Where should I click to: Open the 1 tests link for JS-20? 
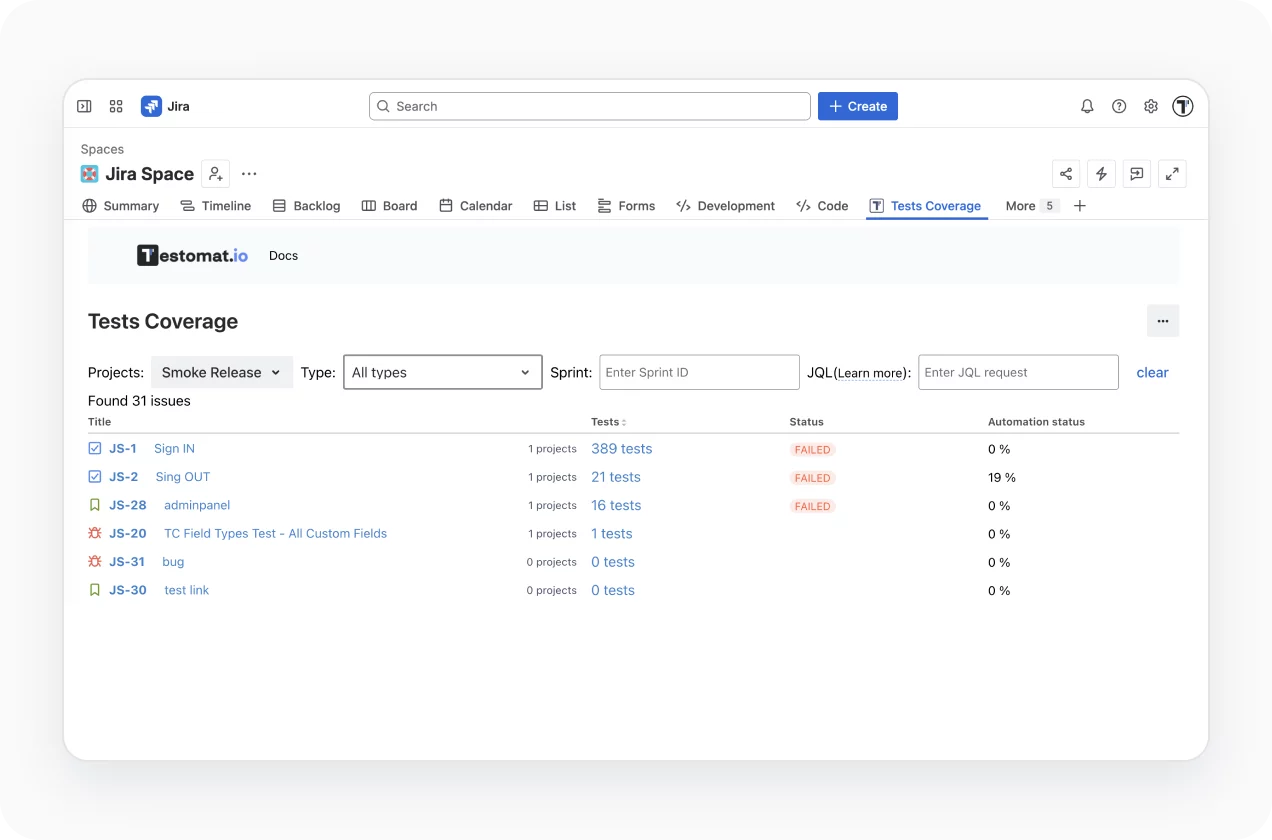[612, 534]
